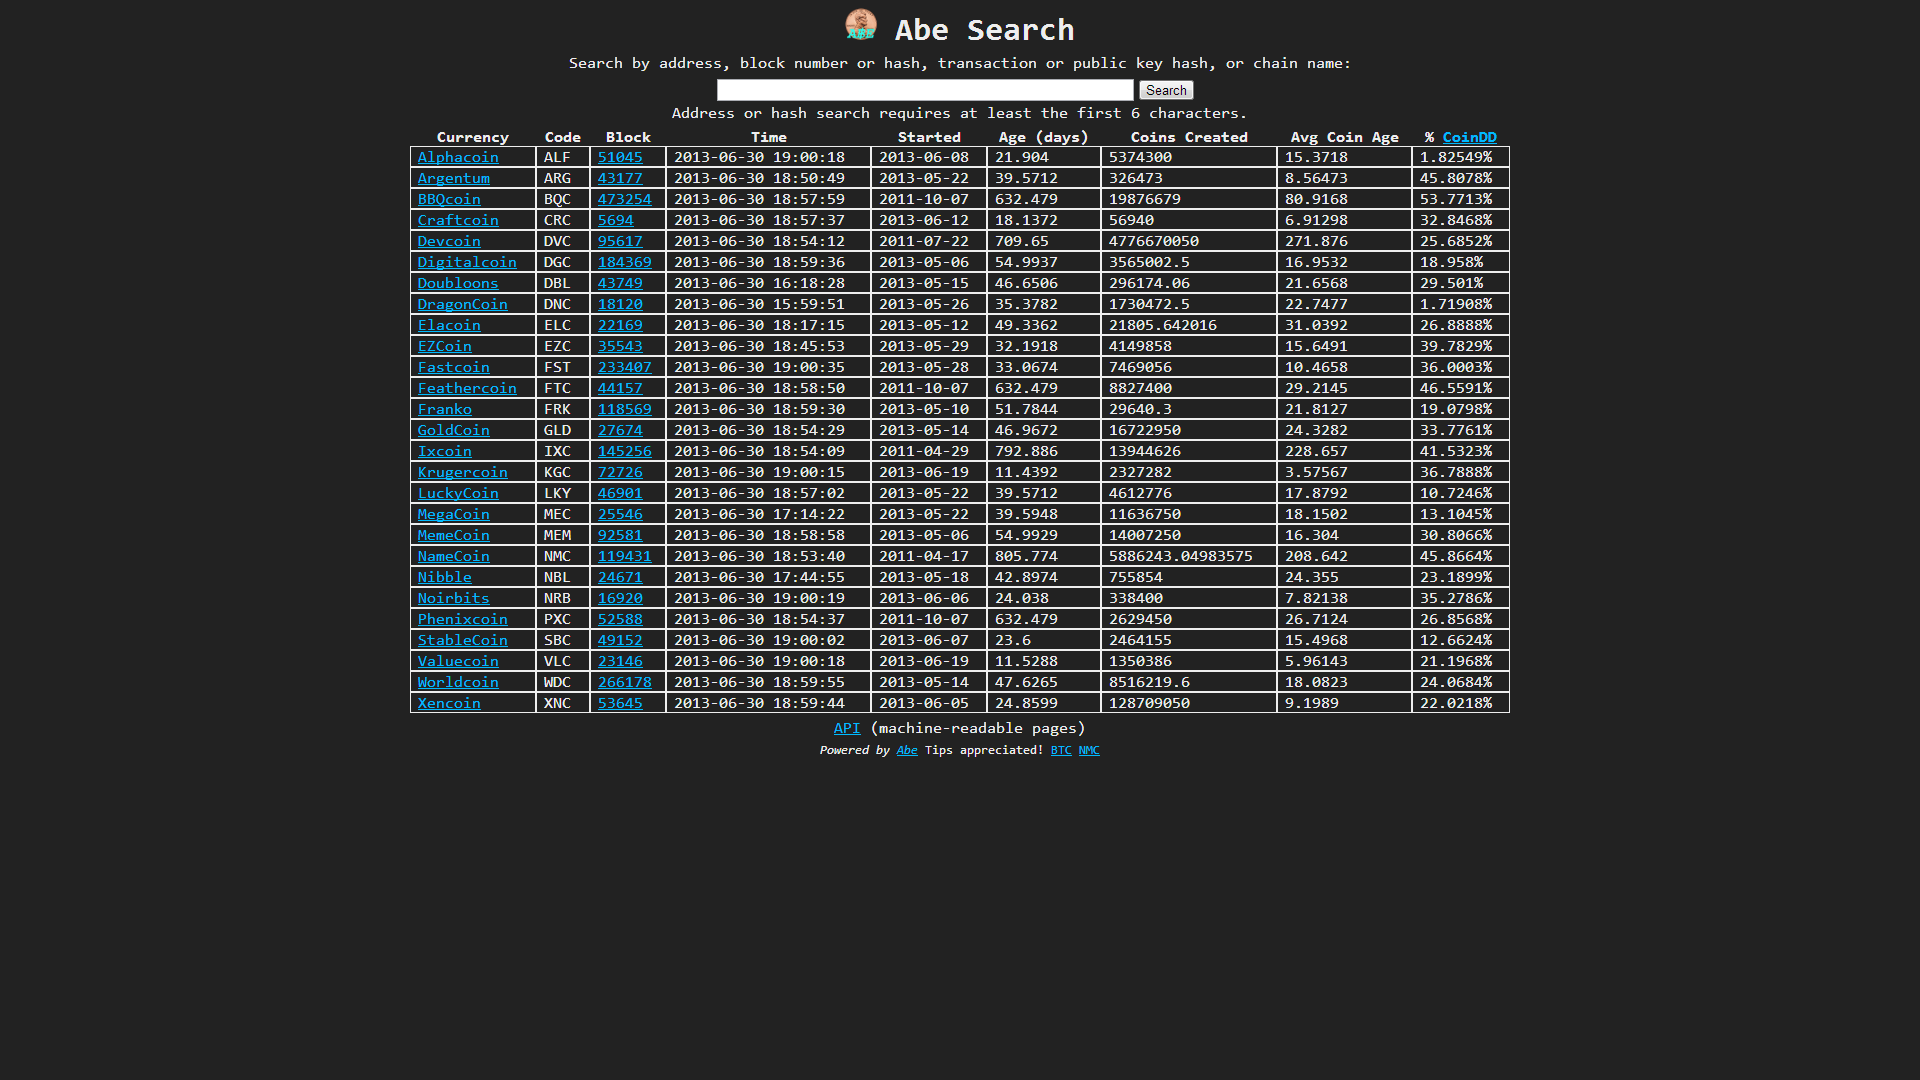Screen dimensions: 1920x1080
Task: Open Devcoin block 95617
Action: click(x=620, y=241)
